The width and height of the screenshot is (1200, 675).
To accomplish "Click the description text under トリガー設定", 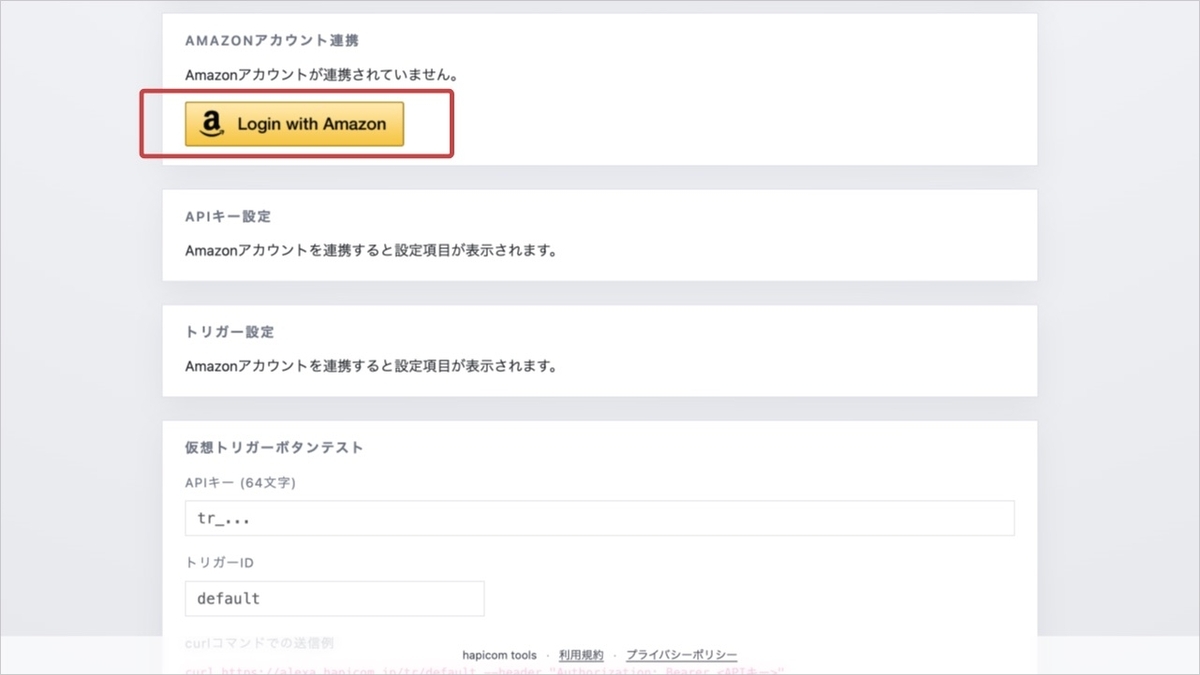I will tap(371, 366).
